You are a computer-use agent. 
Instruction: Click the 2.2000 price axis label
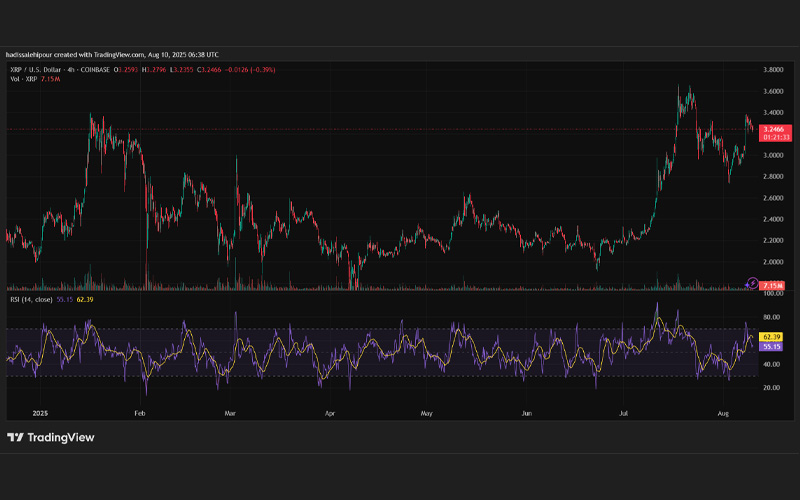pyautogui.click(x=773, y=240)
